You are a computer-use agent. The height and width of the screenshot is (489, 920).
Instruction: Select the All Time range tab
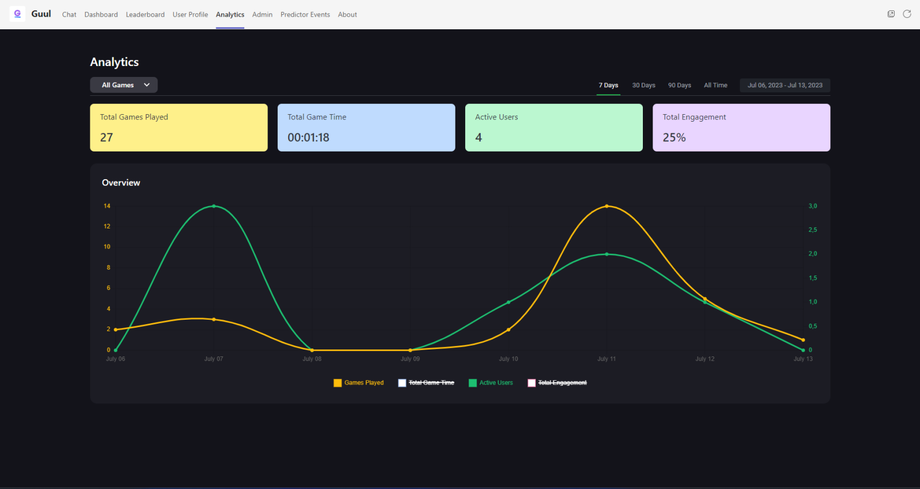pyautogui.click(x=715, y=85)
